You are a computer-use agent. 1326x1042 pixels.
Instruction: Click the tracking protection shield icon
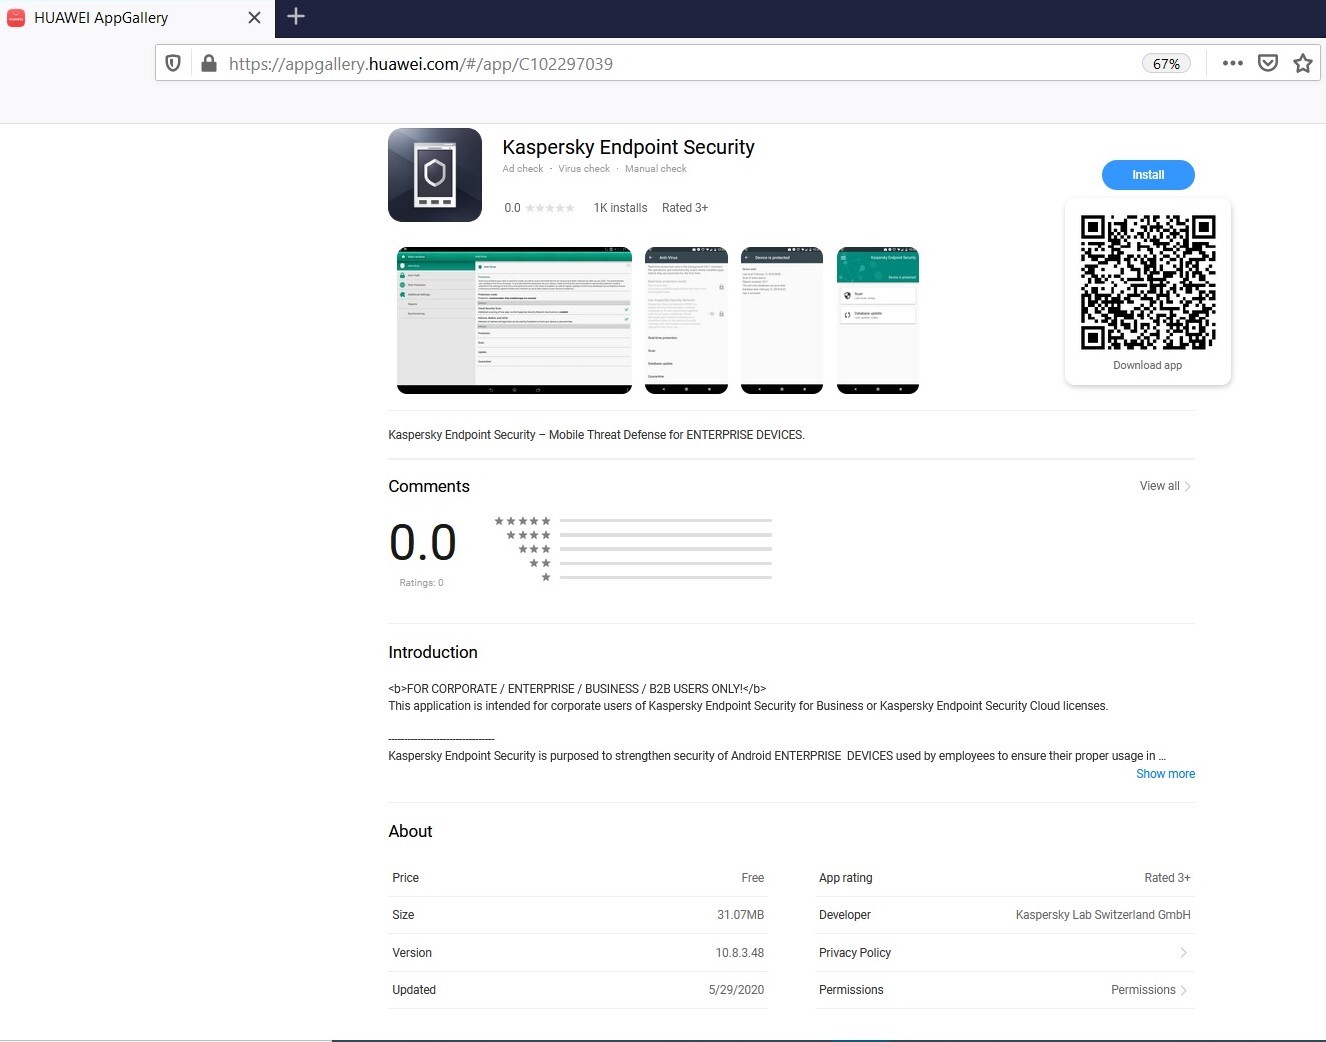[x=173, y=64]
